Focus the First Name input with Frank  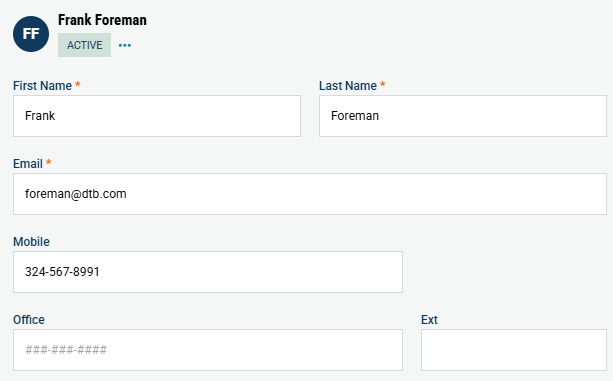pos(157,116)
